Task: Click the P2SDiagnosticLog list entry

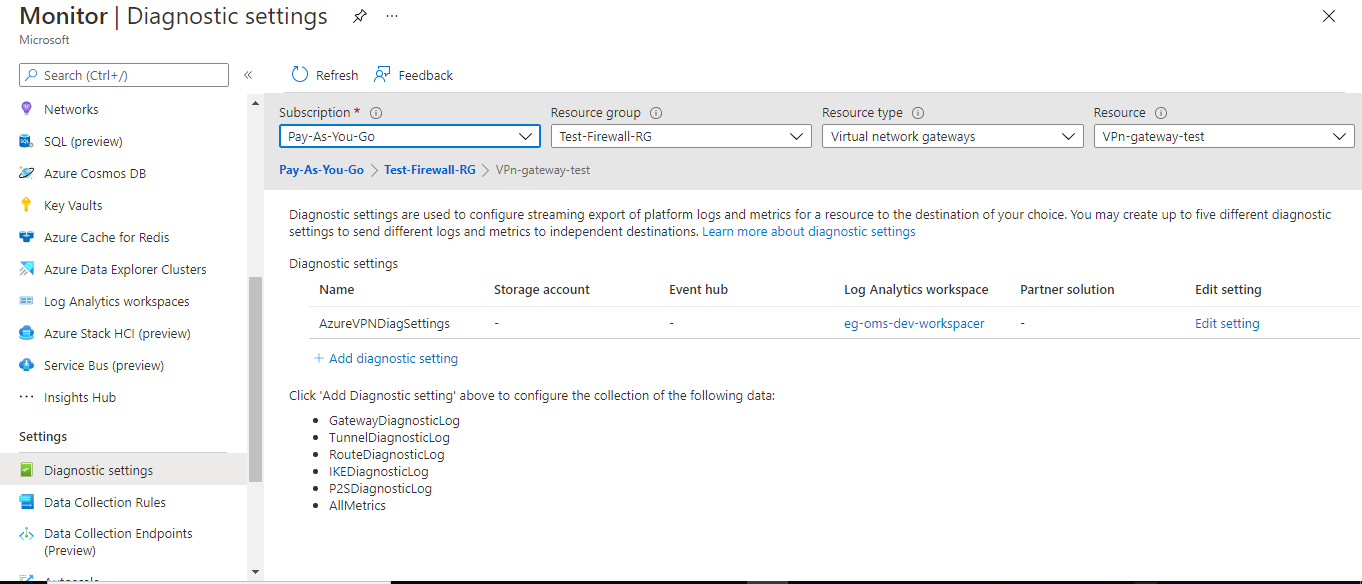Action: [x=380, y=488]
